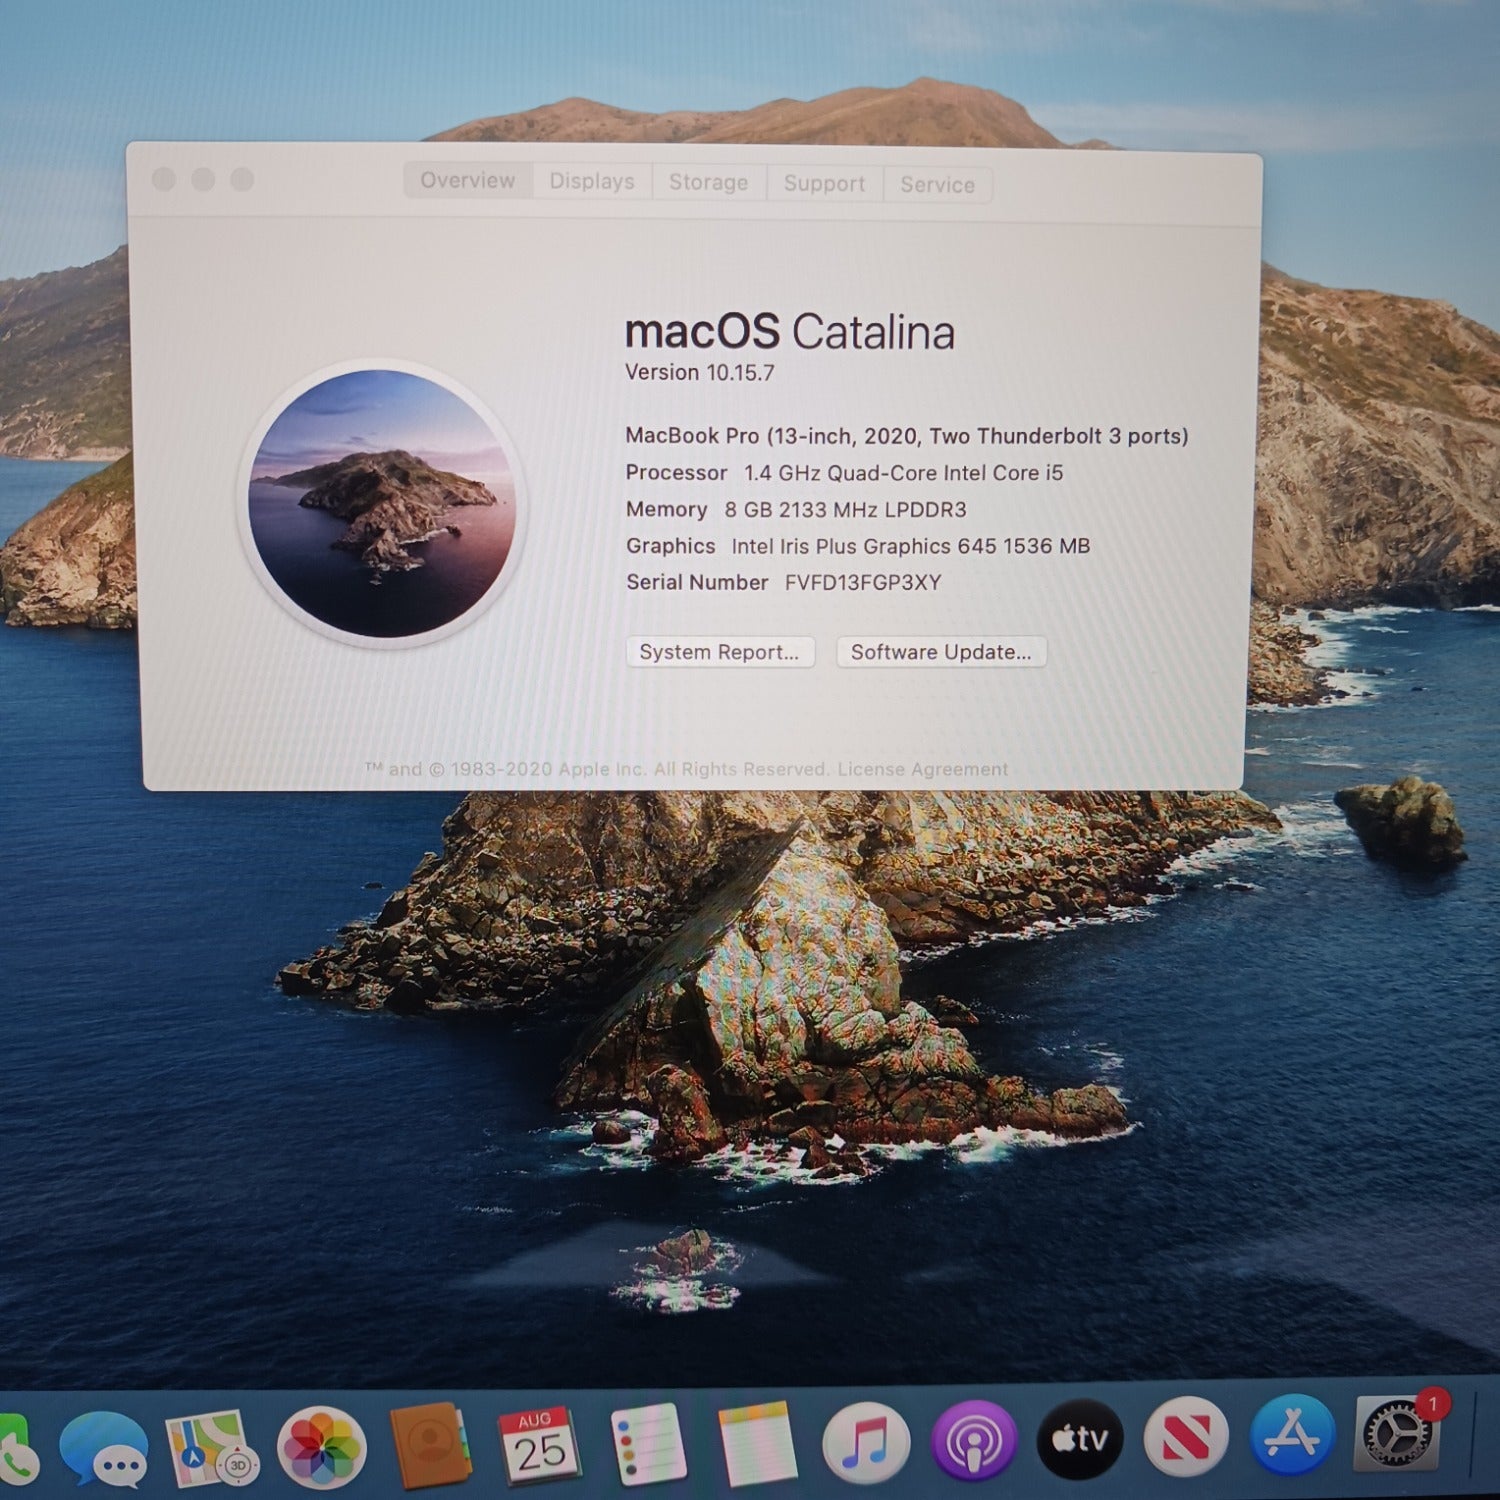The image size is (1500, 1500).
Task: Open Podcasts from the Dock
Action: coord(974,1441)
